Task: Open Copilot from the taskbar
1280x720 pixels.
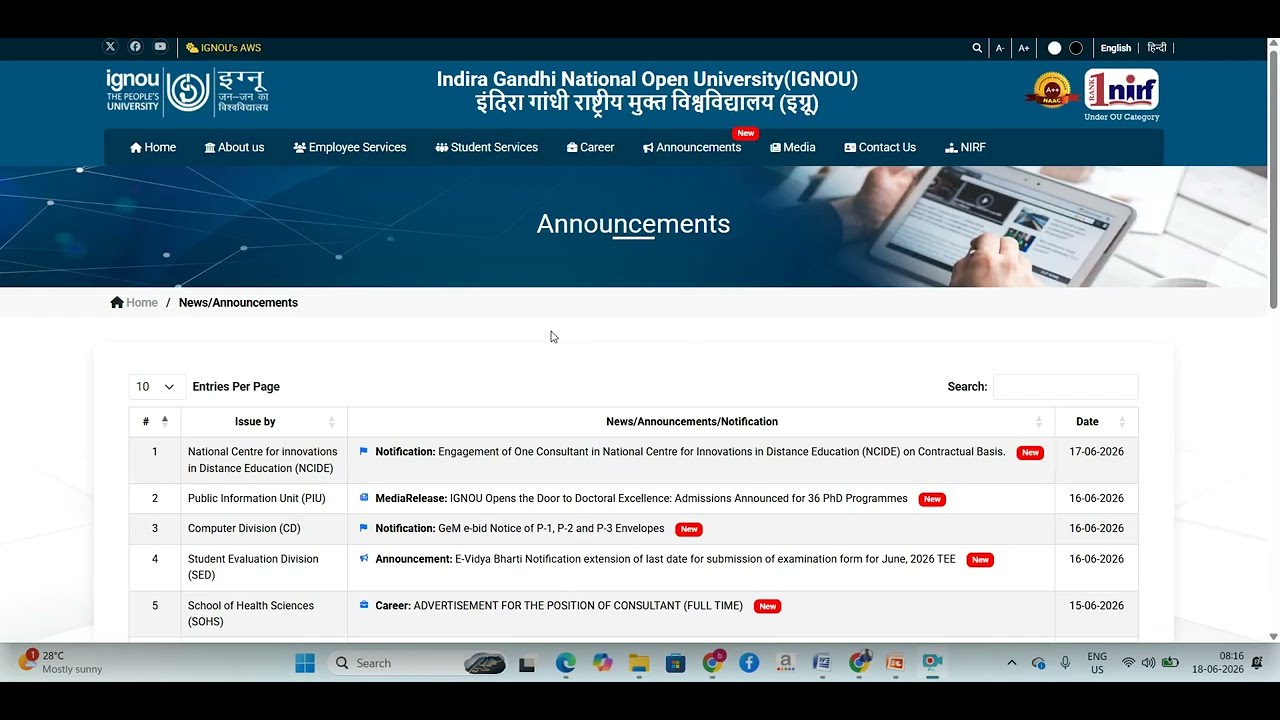Action: pos(602,663)
